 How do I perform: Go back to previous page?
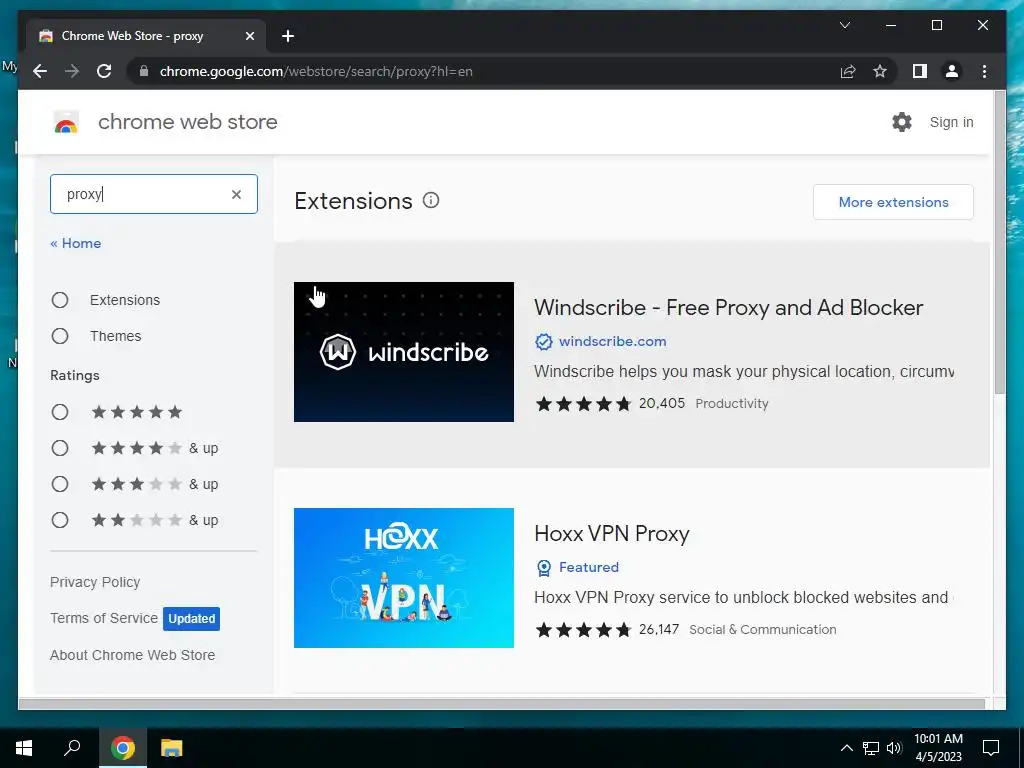coord(40,71)
